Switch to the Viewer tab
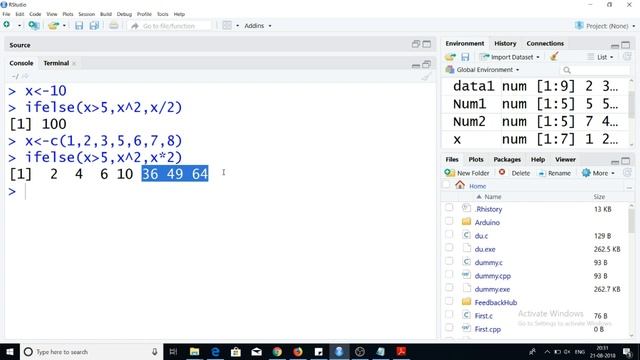The width and height of the screenshot is (640, 360). click(565, 160)
